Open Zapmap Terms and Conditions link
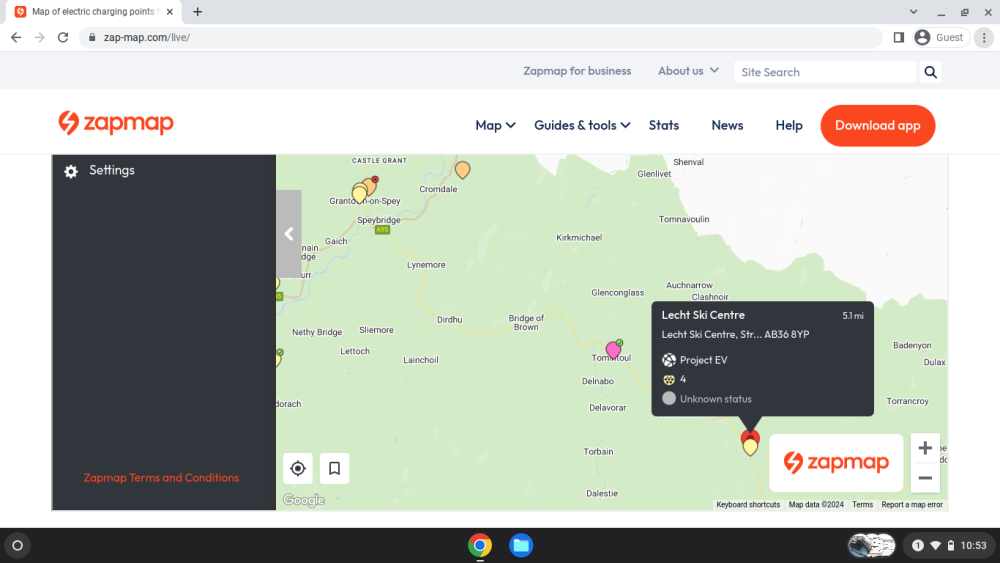 (x=161, y=478)
